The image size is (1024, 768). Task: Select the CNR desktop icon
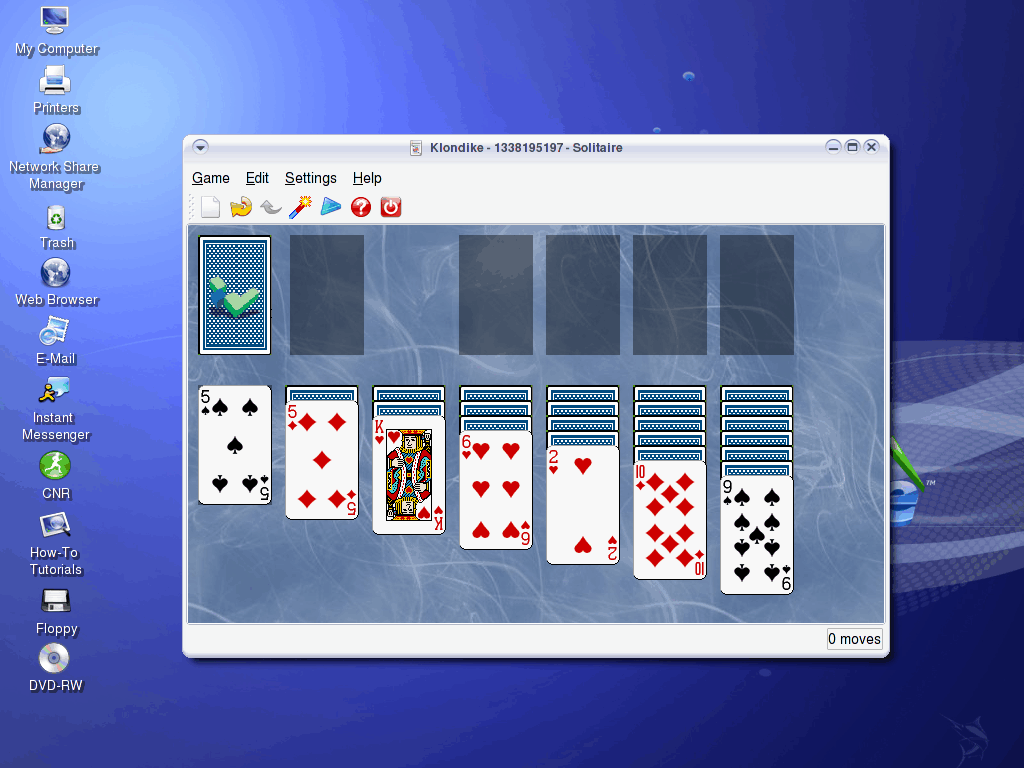tap(56, 476)
